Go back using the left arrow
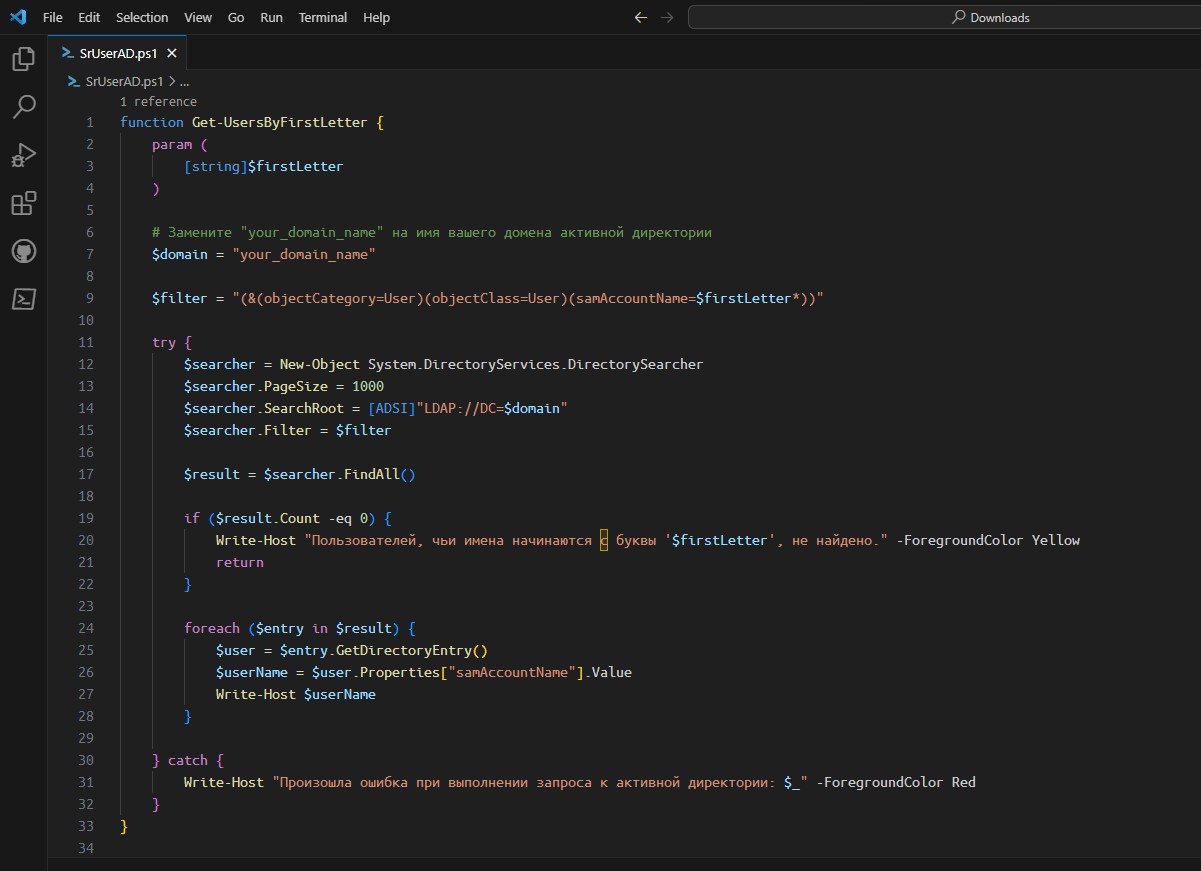 coord(641,17)
